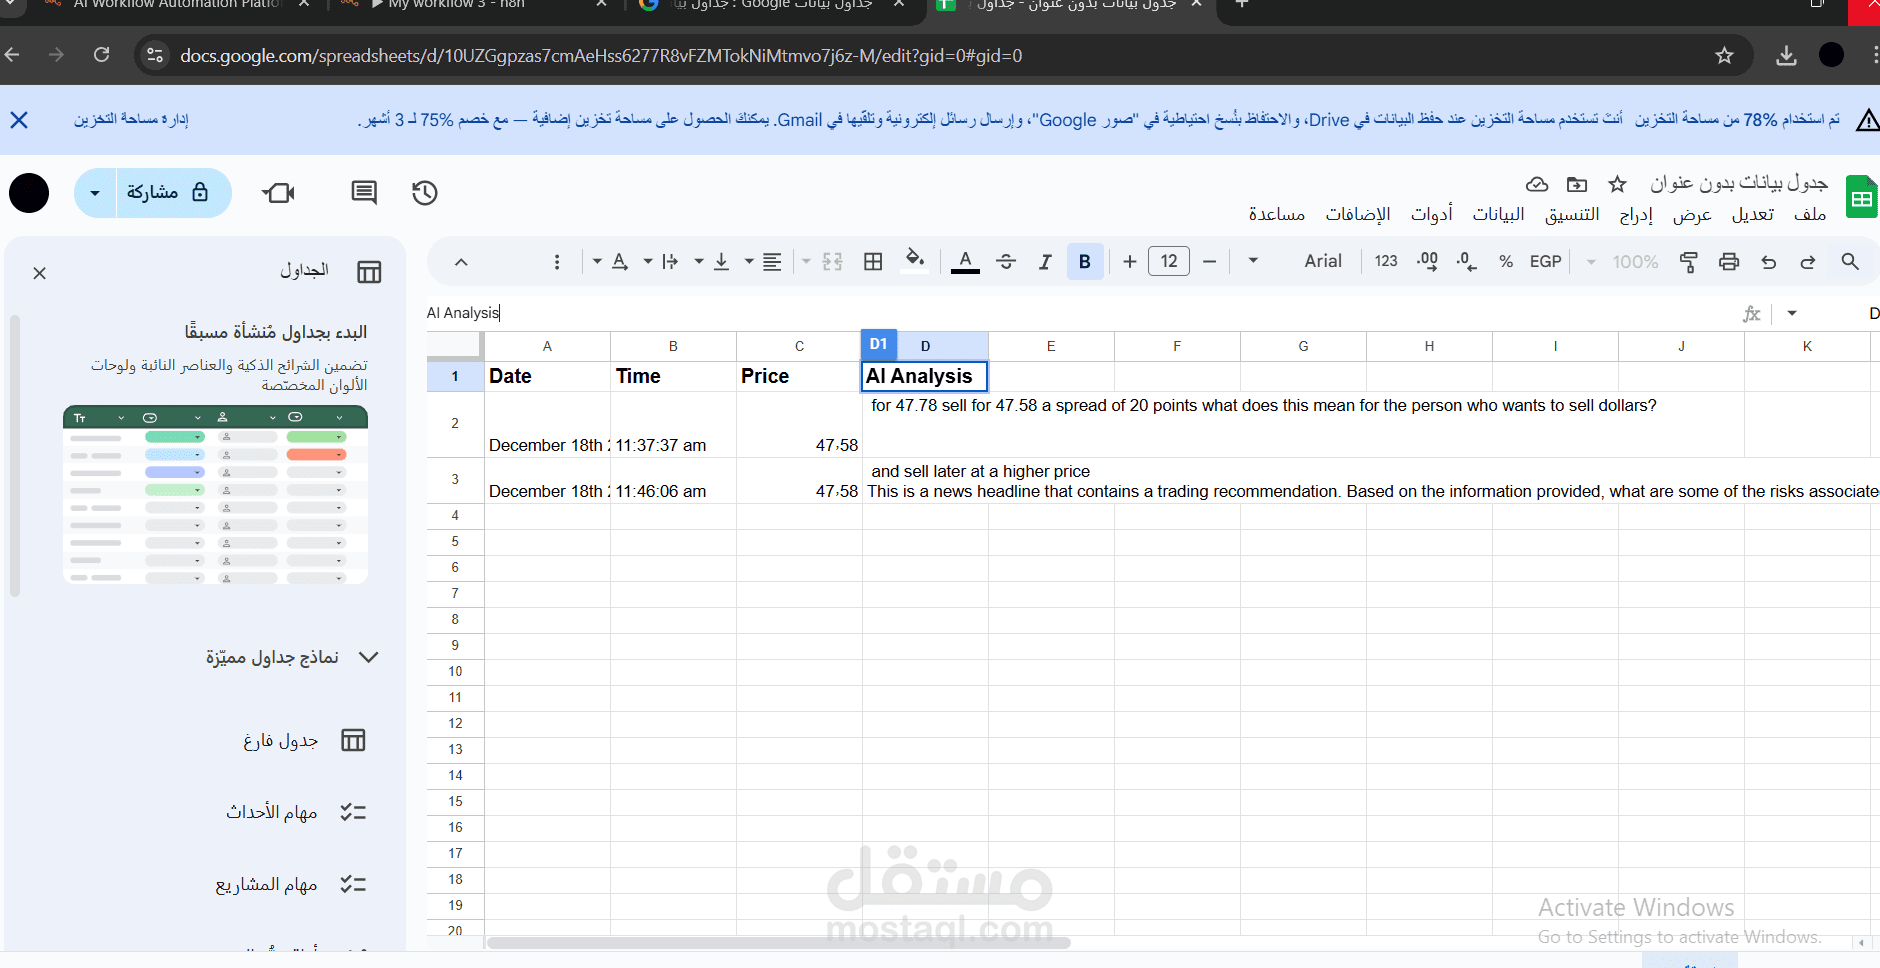Image resolution: width=1880 pixels, height=968 pixels.
Task: Choose the جدول فارغ blank table option
Action: [304, 740]
